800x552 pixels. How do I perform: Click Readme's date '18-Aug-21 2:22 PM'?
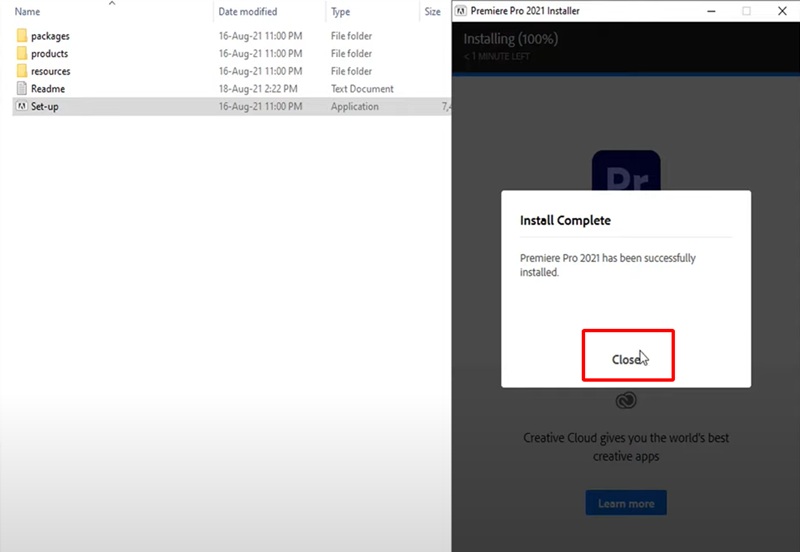point(258,89)
